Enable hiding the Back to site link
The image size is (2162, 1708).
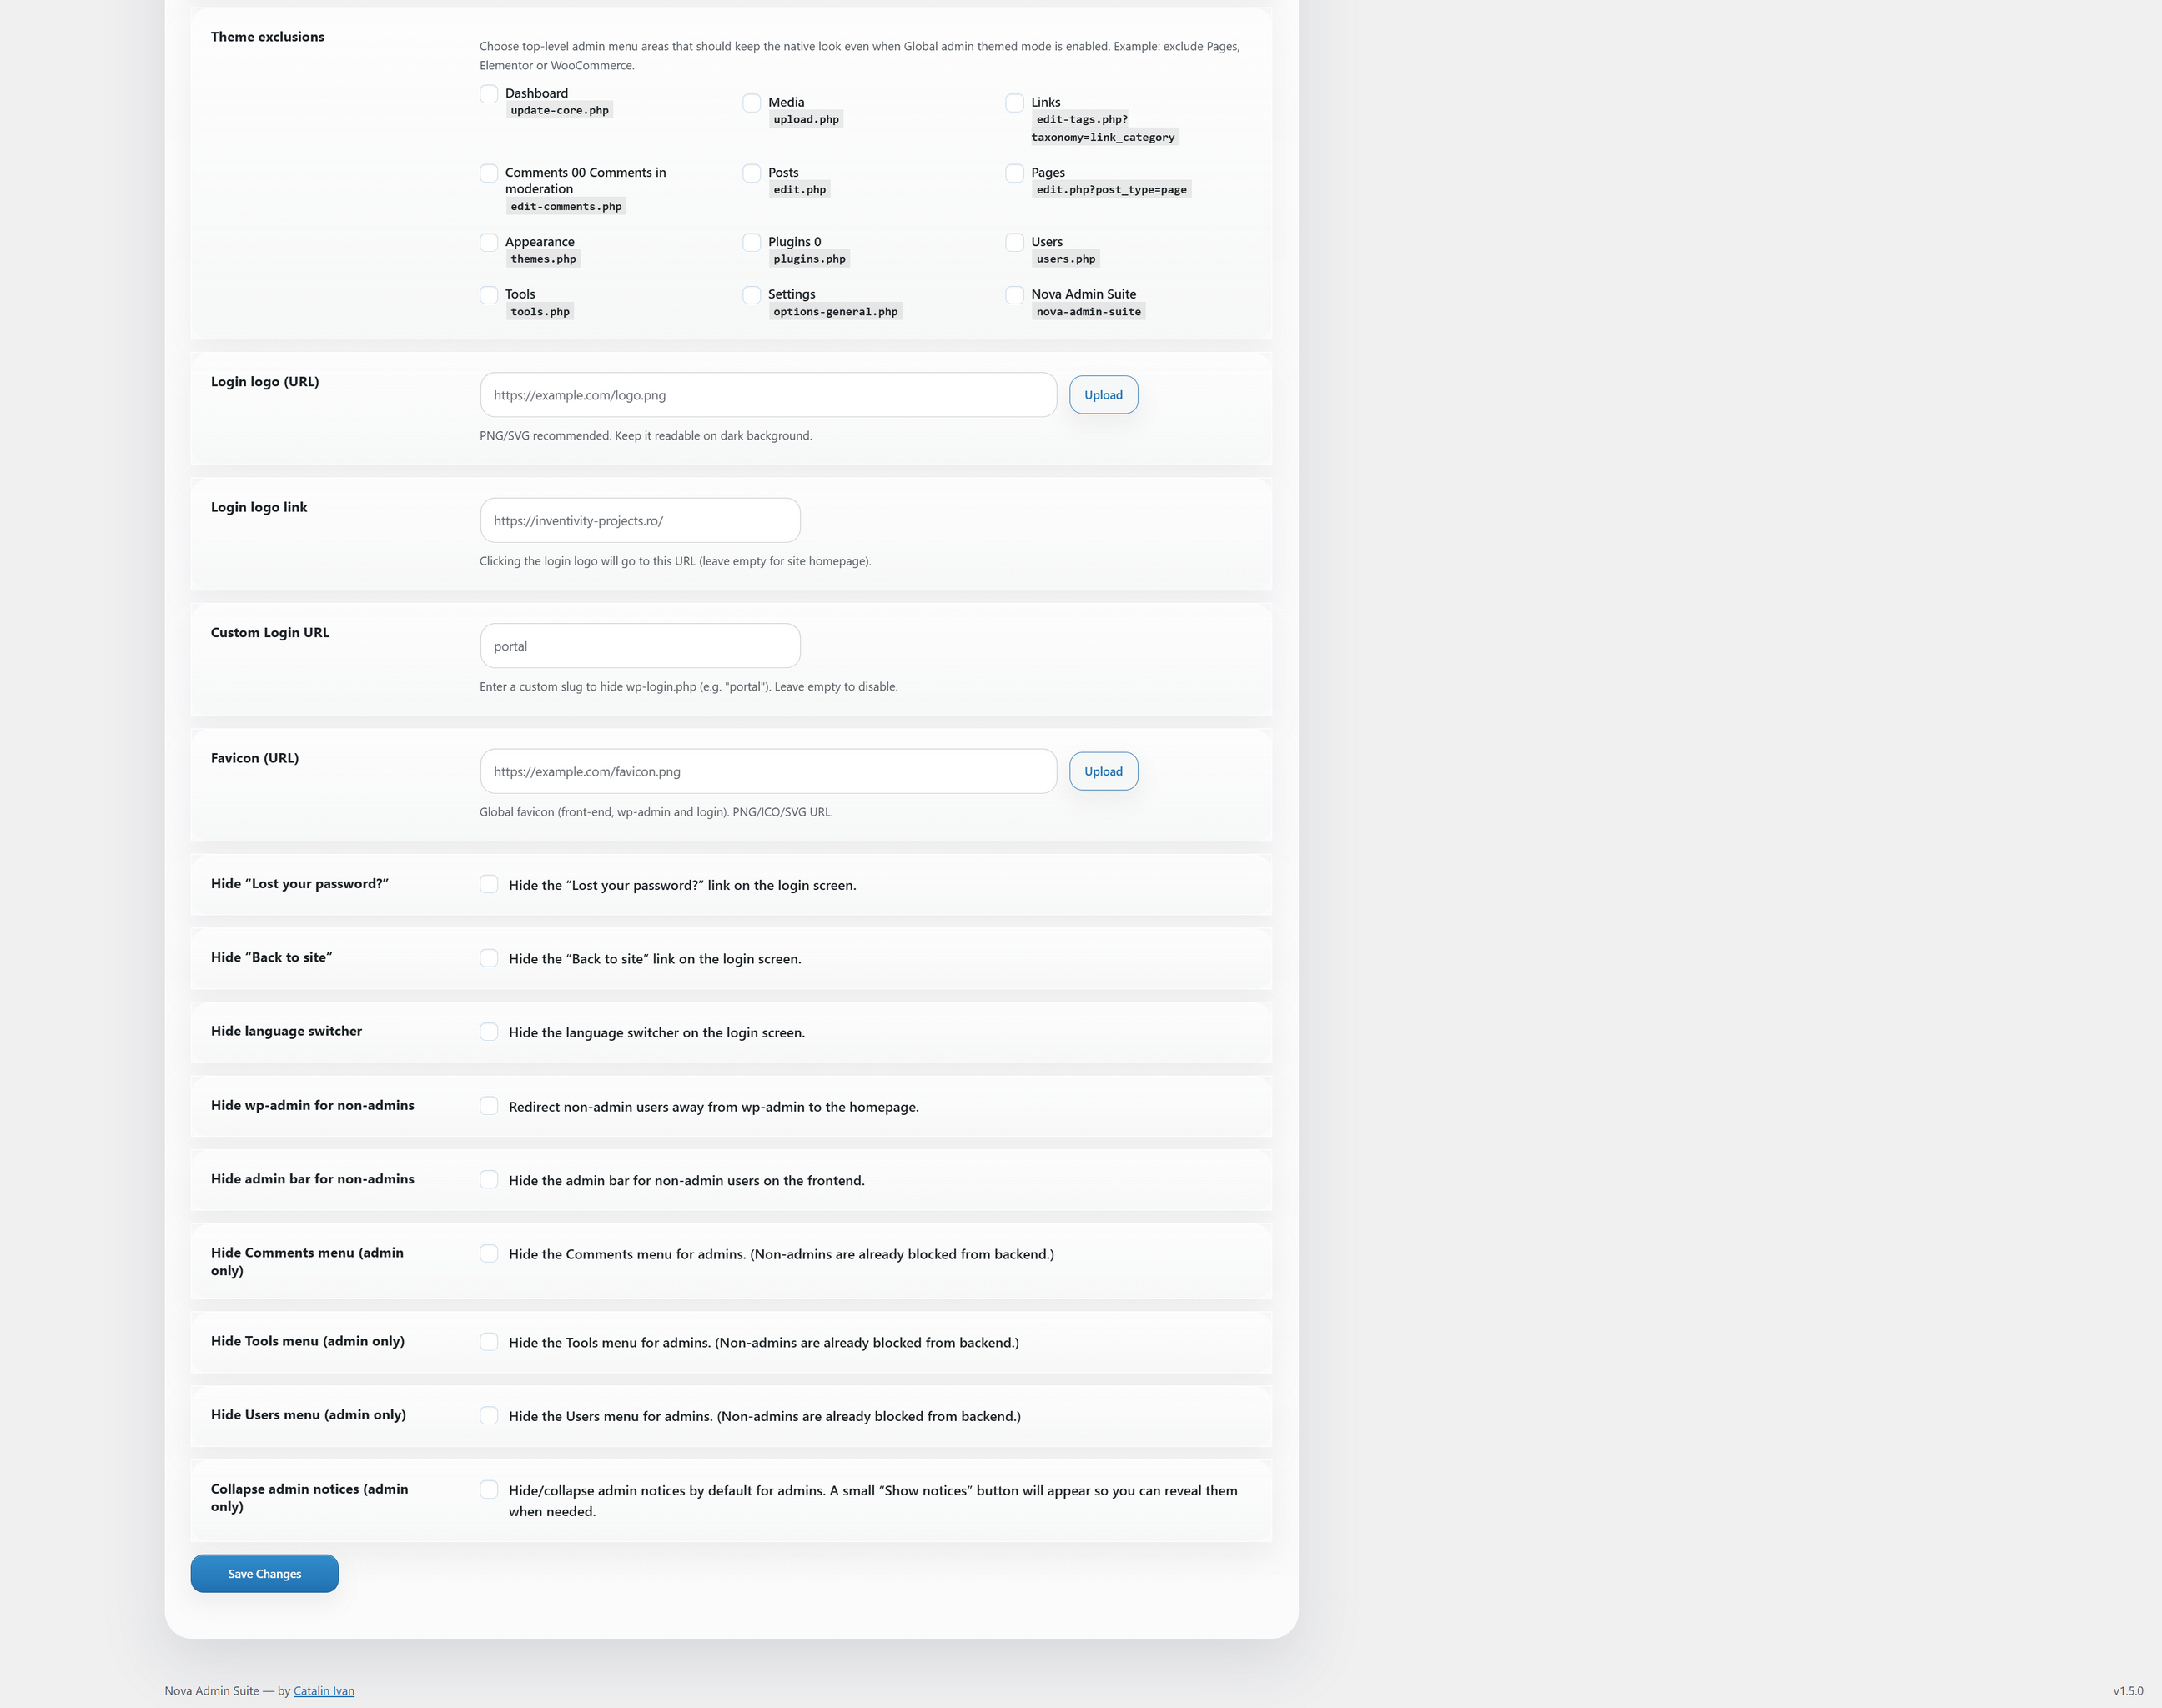489,958
